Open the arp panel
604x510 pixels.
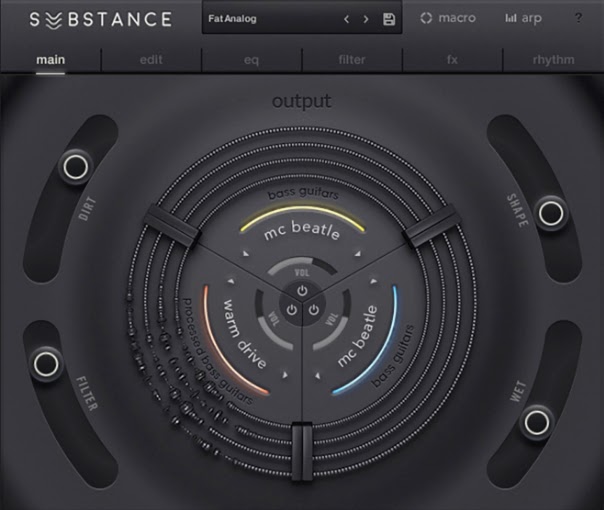point(523,18)
